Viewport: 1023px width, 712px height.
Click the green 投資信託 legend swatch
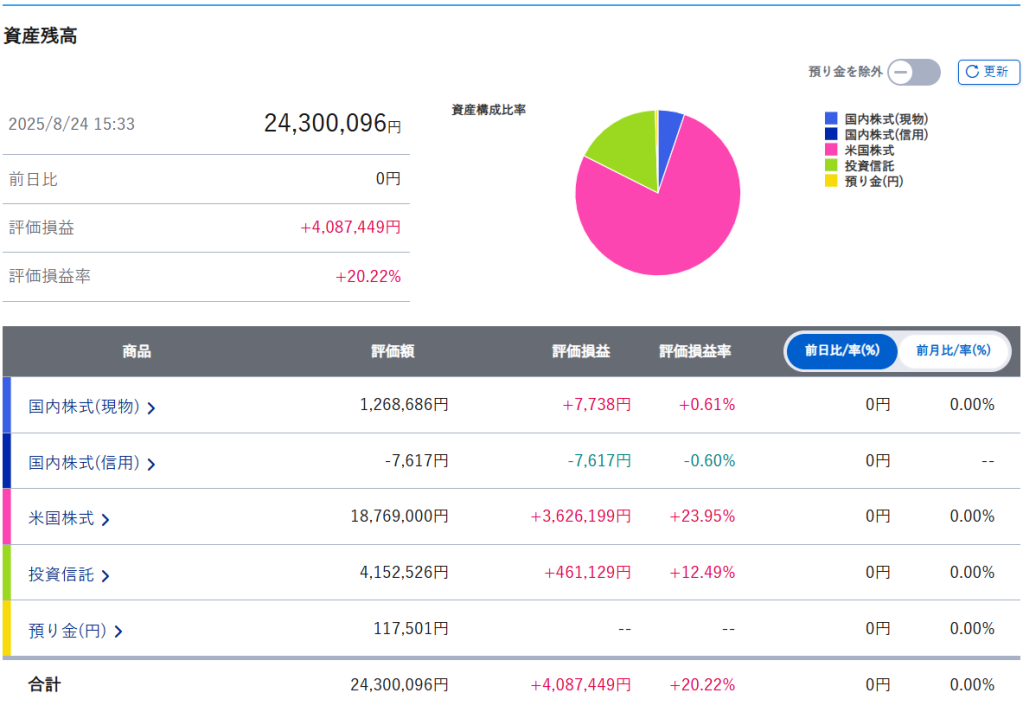pos(831,165)
